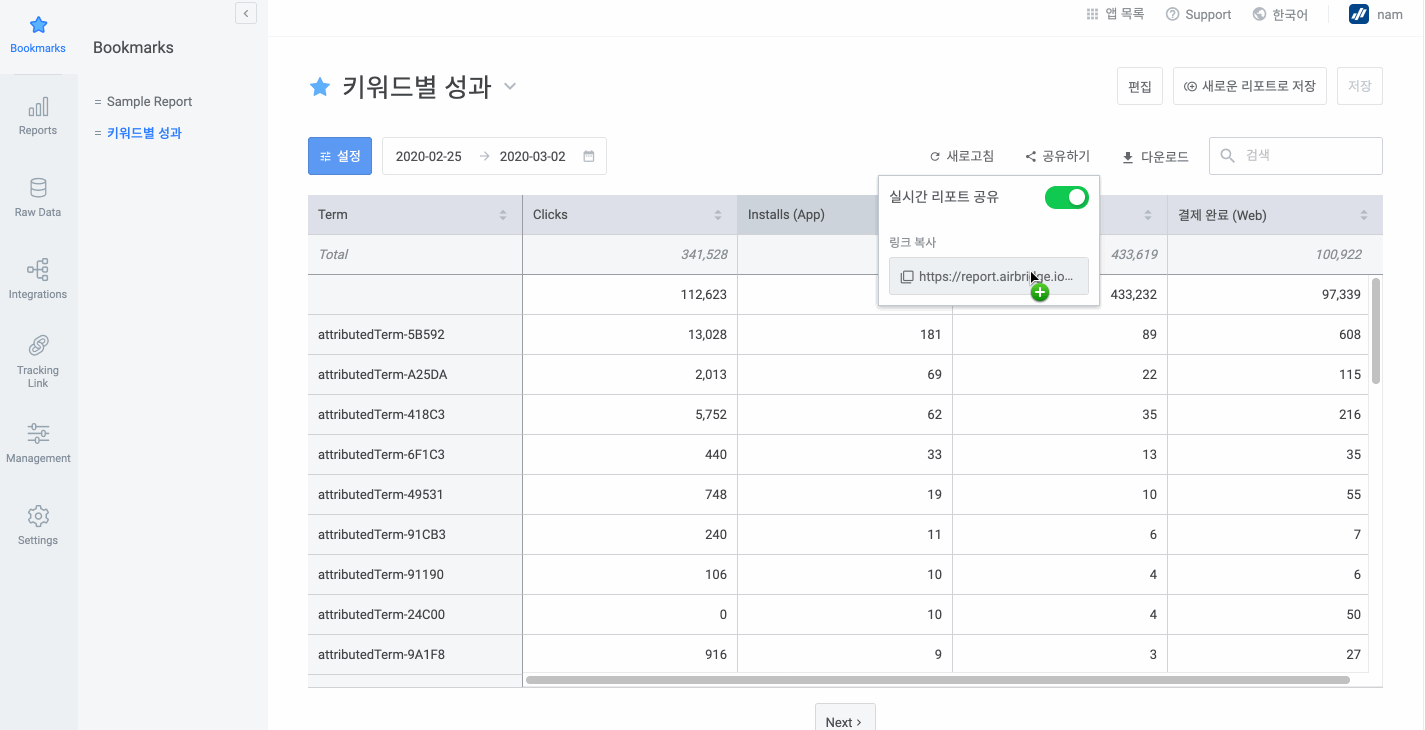Click the vertical table scrollbar
This screenshot has height=730, width=1425.
tap(1376, 331)
